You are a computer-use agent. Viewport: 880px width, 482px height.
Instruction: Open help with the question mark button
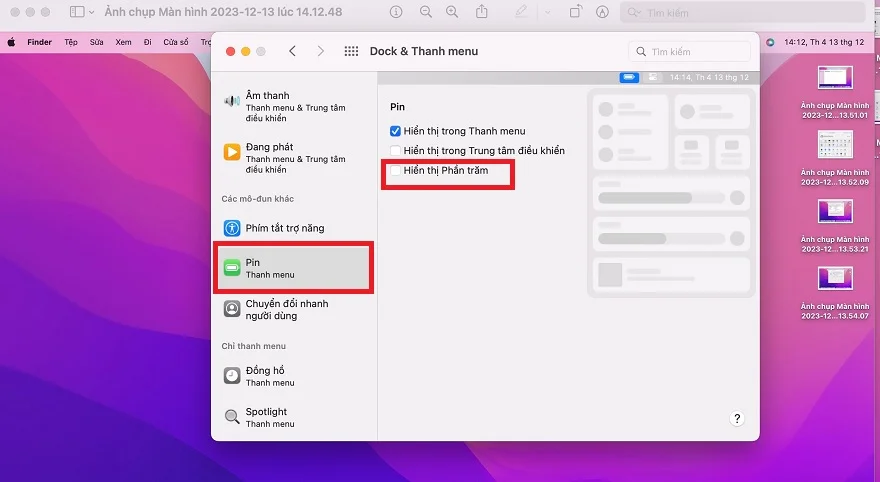coord(737,419)
